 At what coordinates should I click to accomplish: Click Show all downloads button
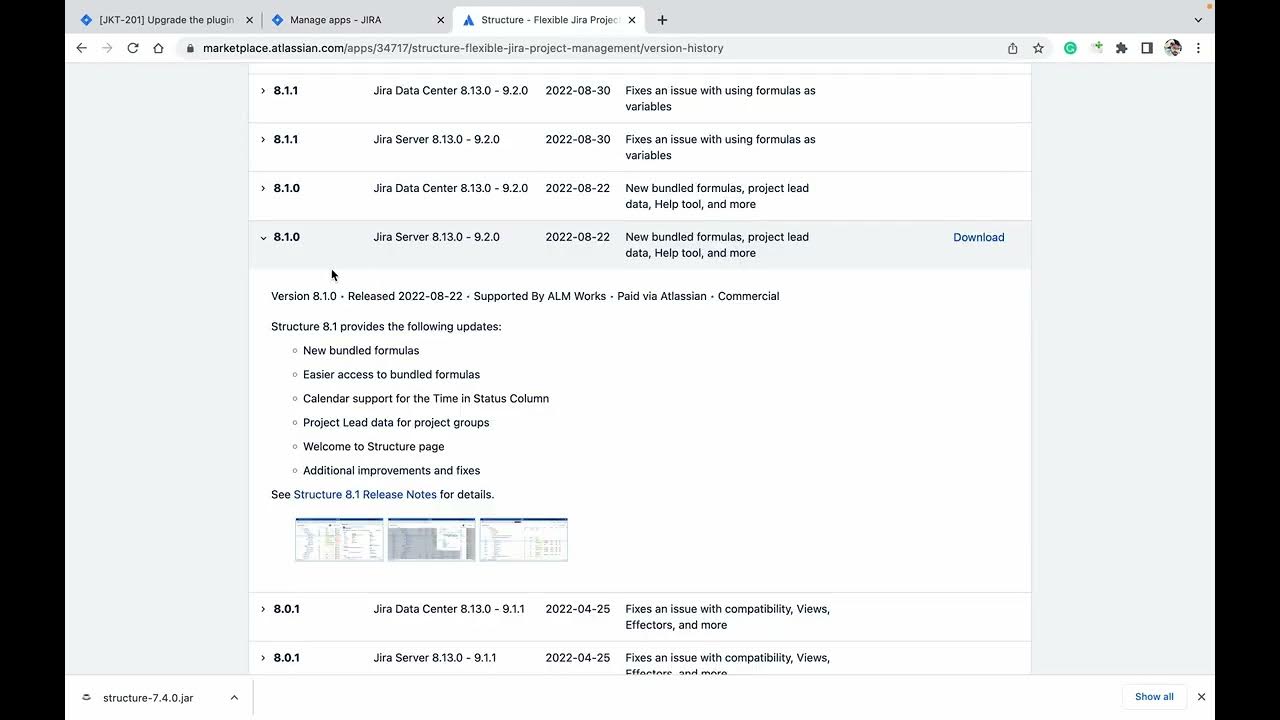1154,697
